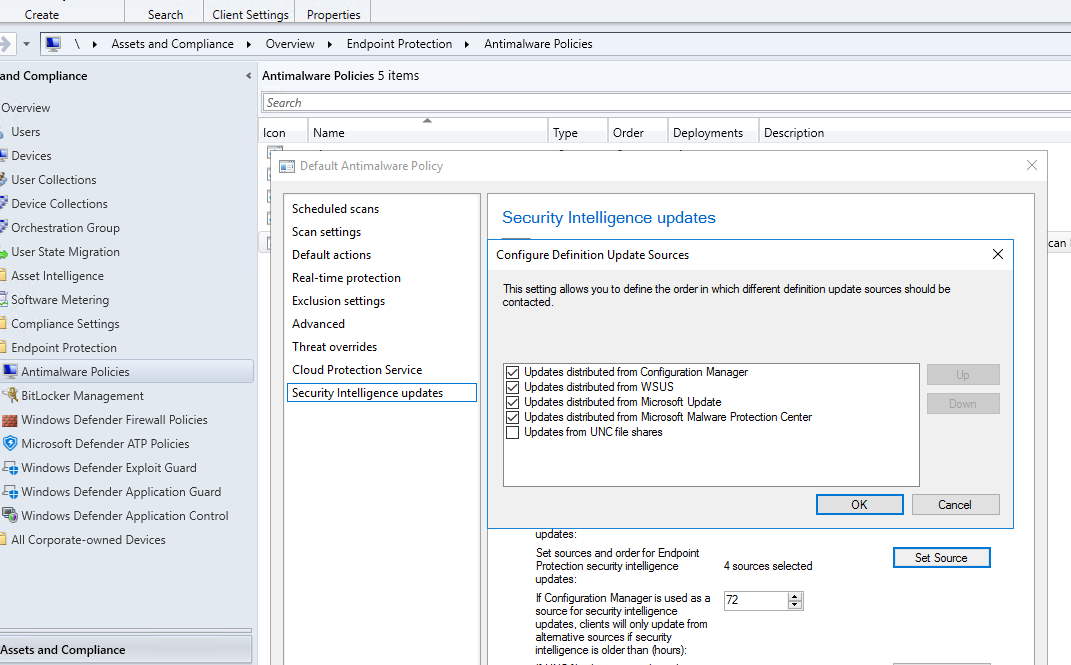Image resolution: width=1071 pixels, height=665 pixels.
Task: Click the Up reorder button
Action: (x=963, y=375)
